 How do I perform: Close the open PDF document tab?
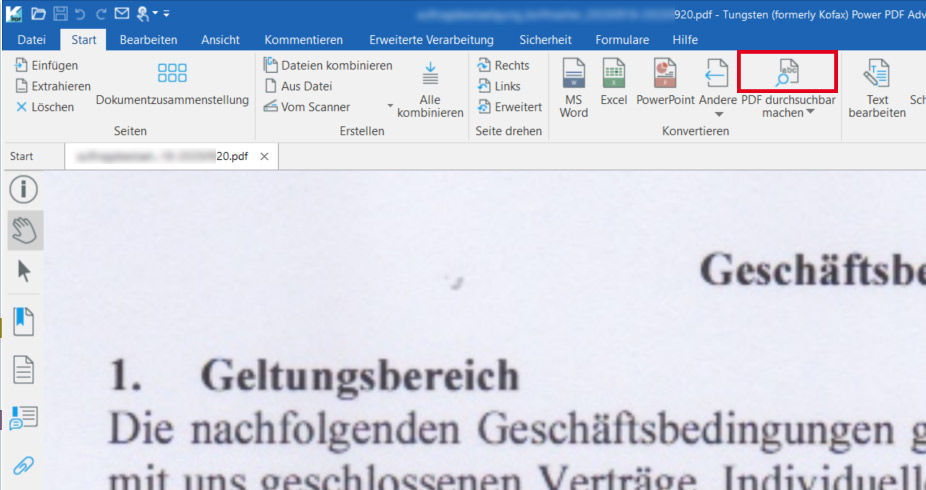[264, 157]
